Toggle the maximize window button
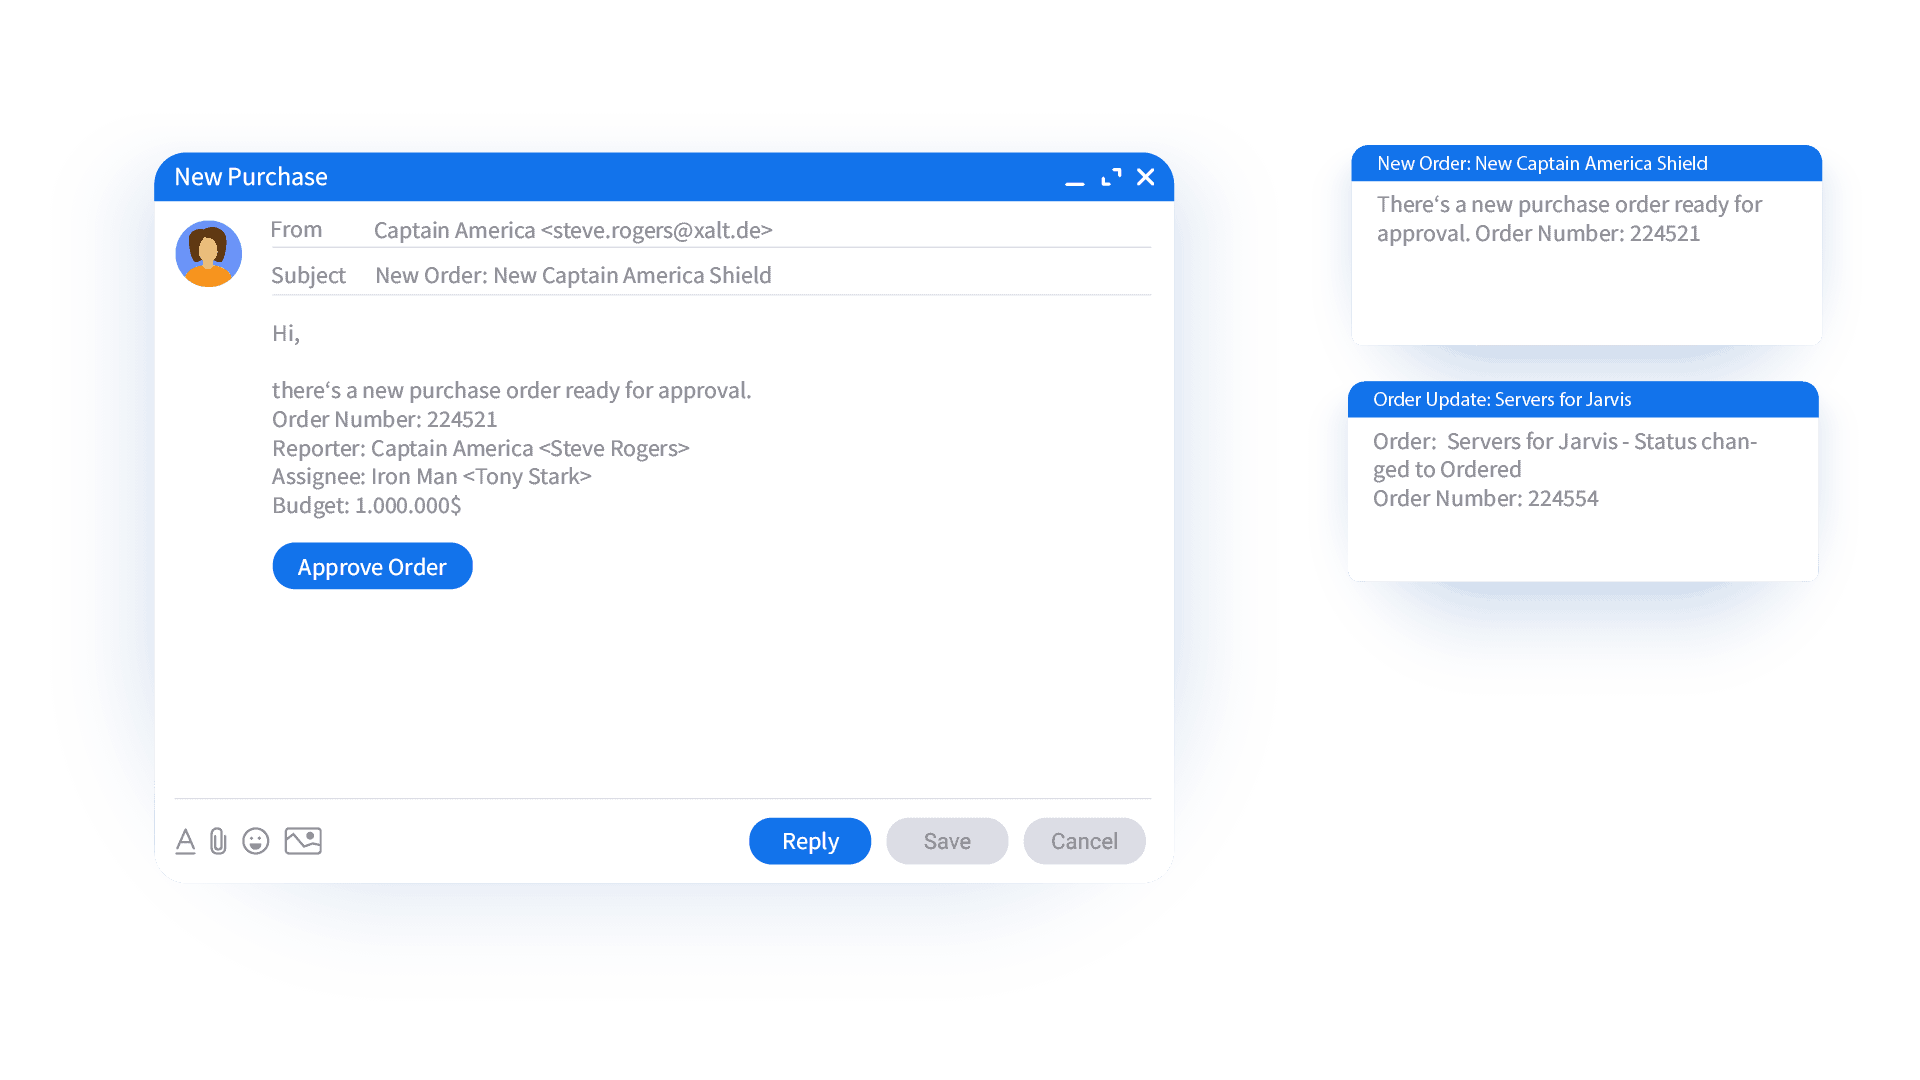The height and width of the screenshot is (1080, 1920). click(1113, 175)
